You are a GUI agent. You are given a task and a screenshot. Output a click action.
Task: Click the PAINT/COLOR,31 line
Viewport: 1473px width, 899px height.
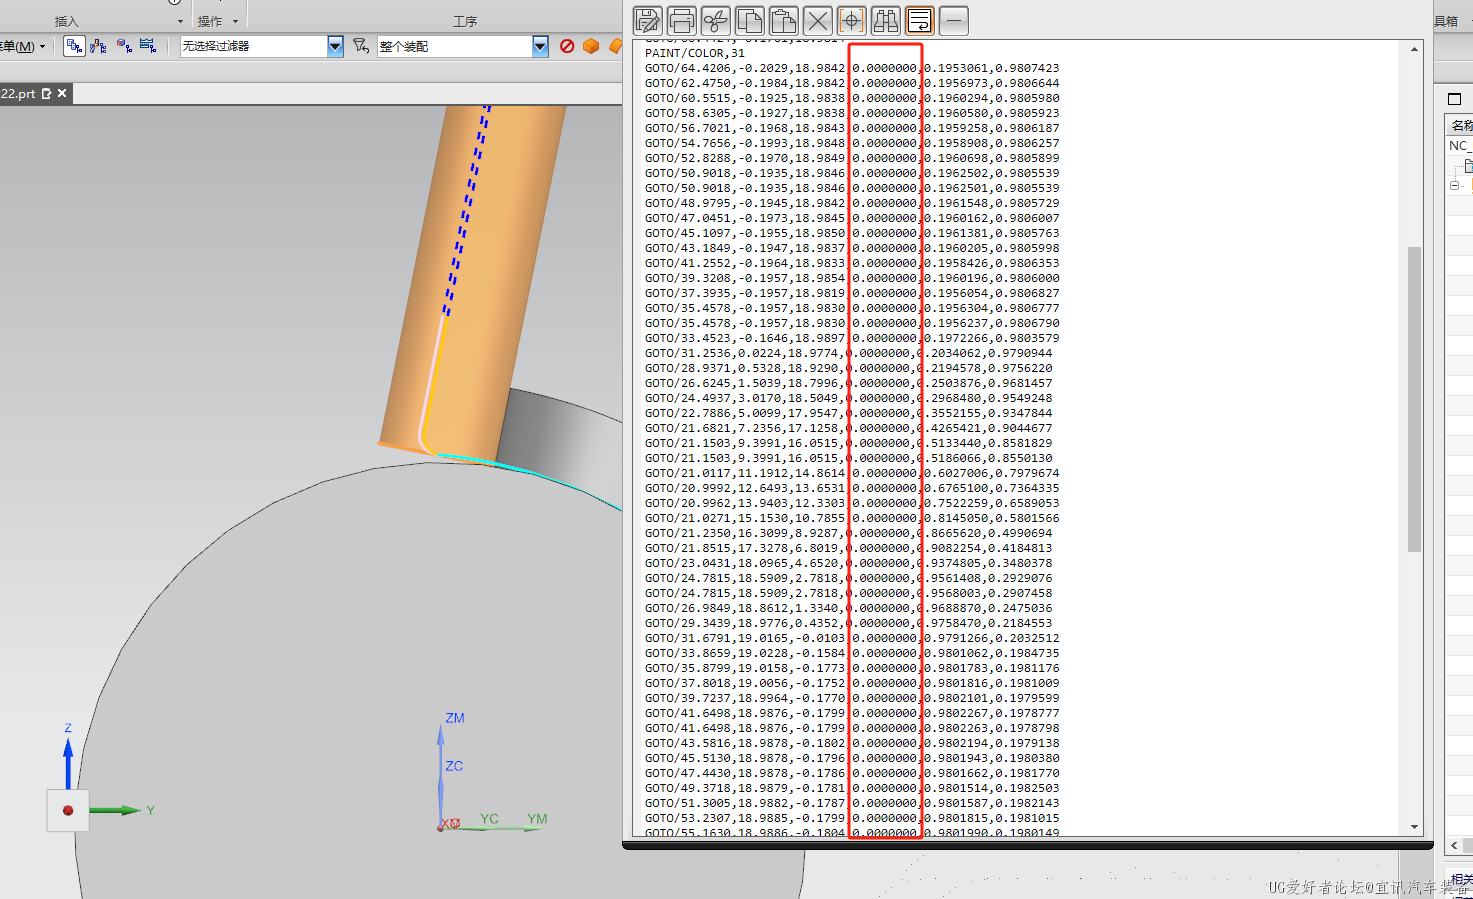[695, 53]
